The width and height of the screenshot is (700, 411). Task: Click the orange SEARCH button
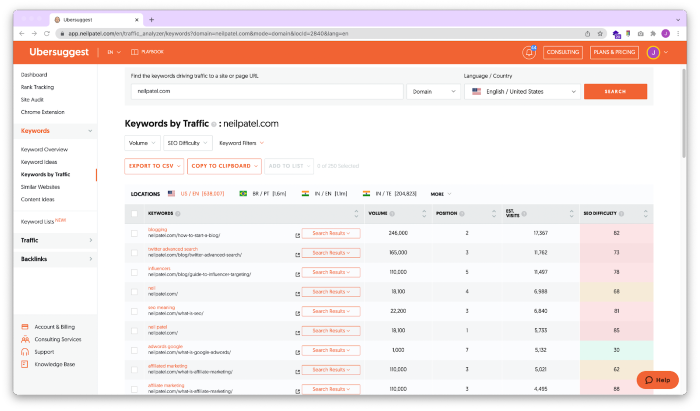pos(615,91)
